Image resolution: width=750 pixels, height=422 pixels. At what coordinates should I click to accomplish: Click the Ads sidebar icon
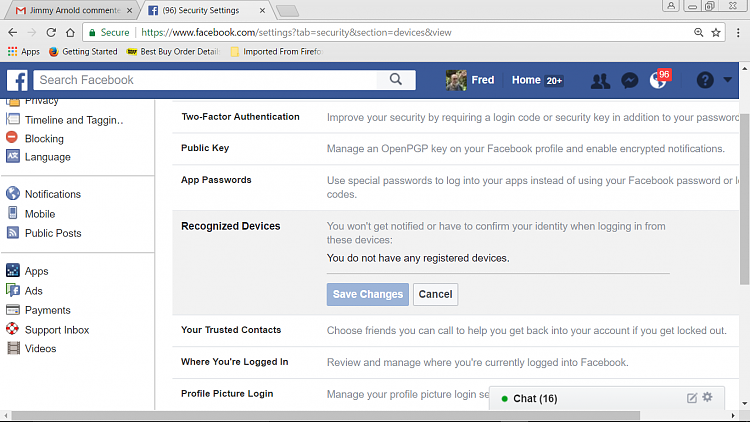coord(13,290)
